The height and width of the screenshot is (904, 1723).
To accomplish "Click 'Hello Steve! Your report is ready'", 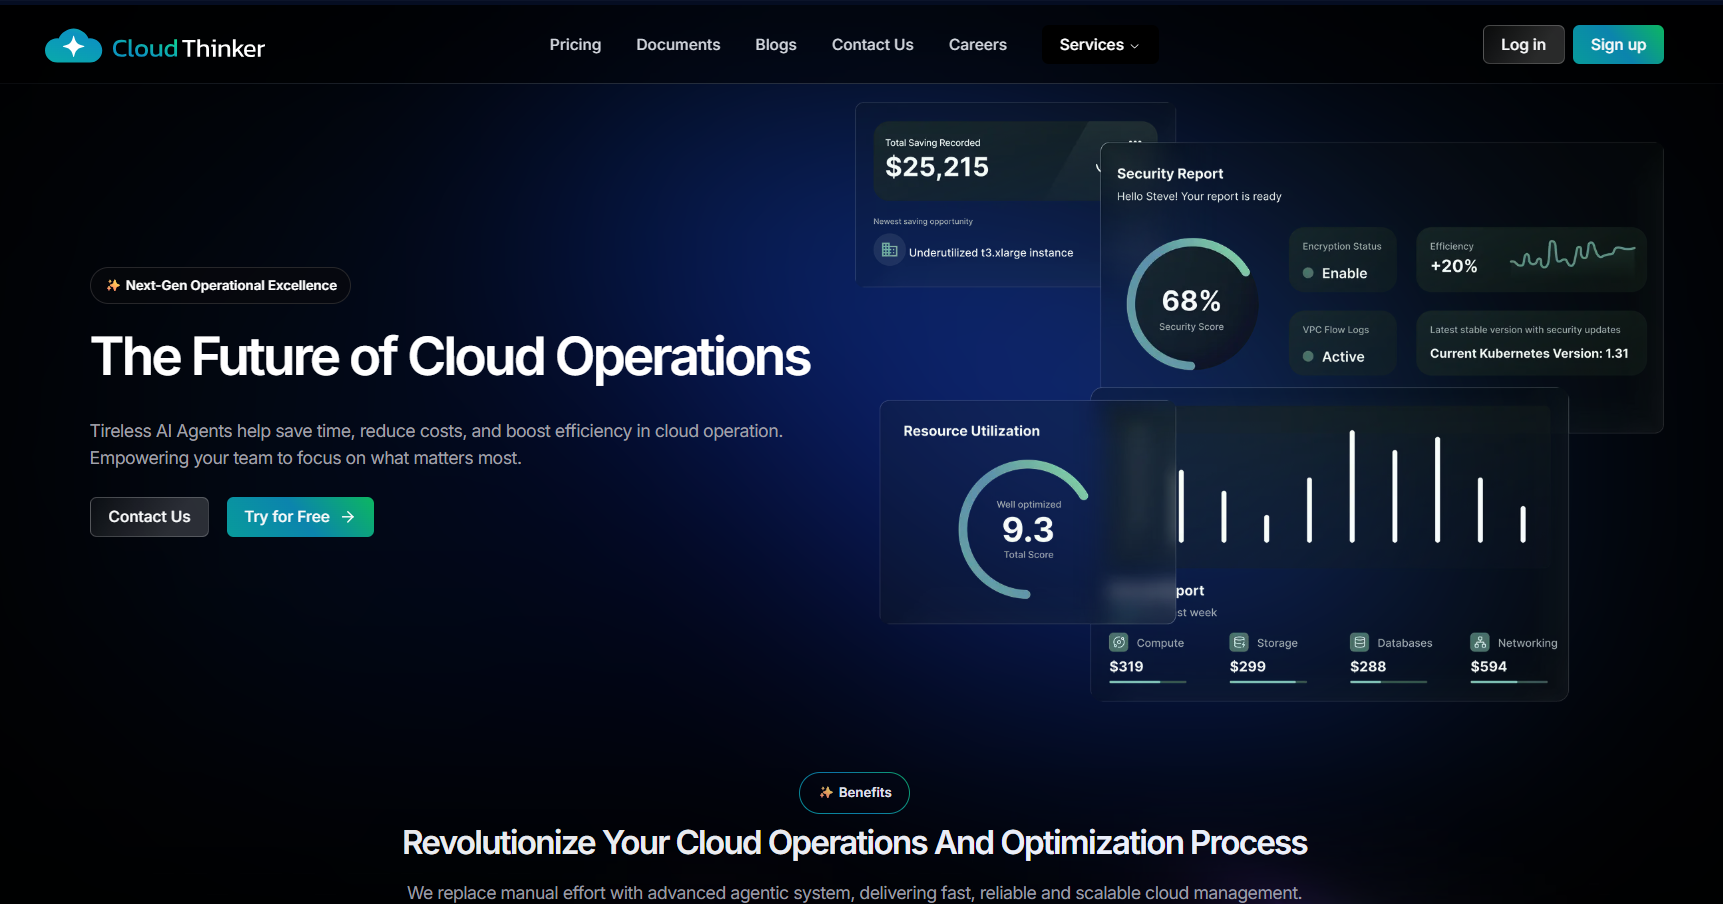I will (x=1199, y=197).
